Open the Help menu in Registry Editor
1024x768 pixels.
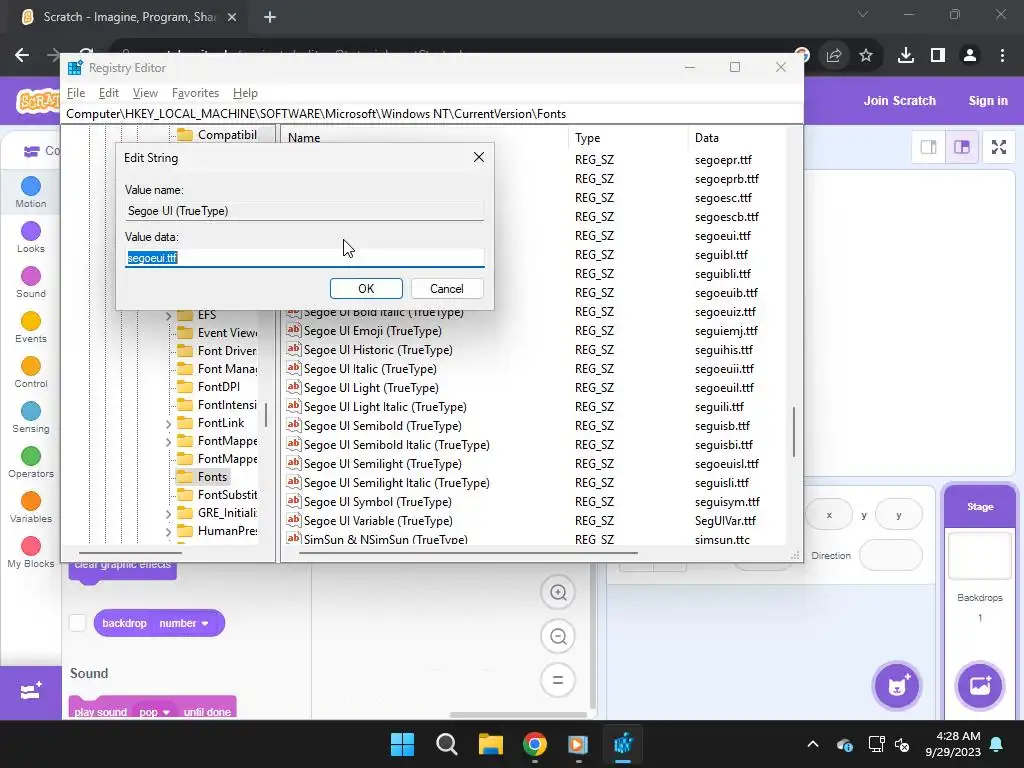click(246, 93)
